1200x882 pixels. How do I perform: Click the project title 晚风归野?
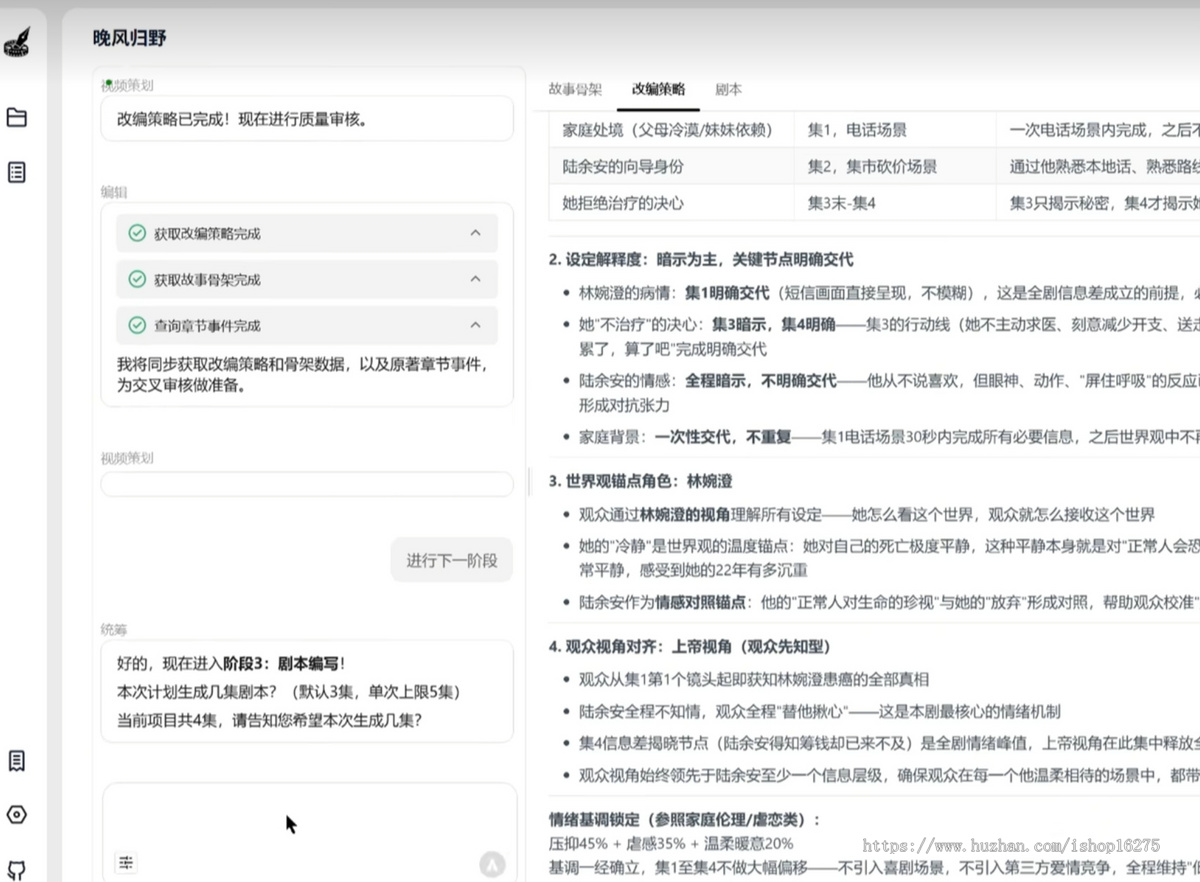coord(130,38)
